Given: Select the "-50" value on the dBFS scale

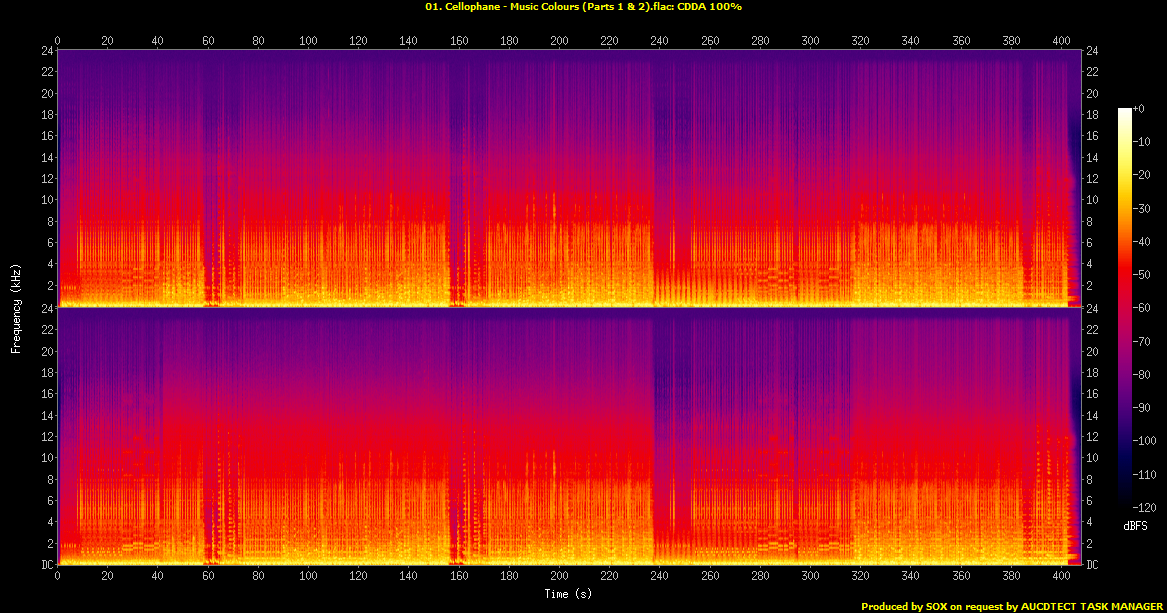Looking at the screenshot, I should click(1142, 275).
